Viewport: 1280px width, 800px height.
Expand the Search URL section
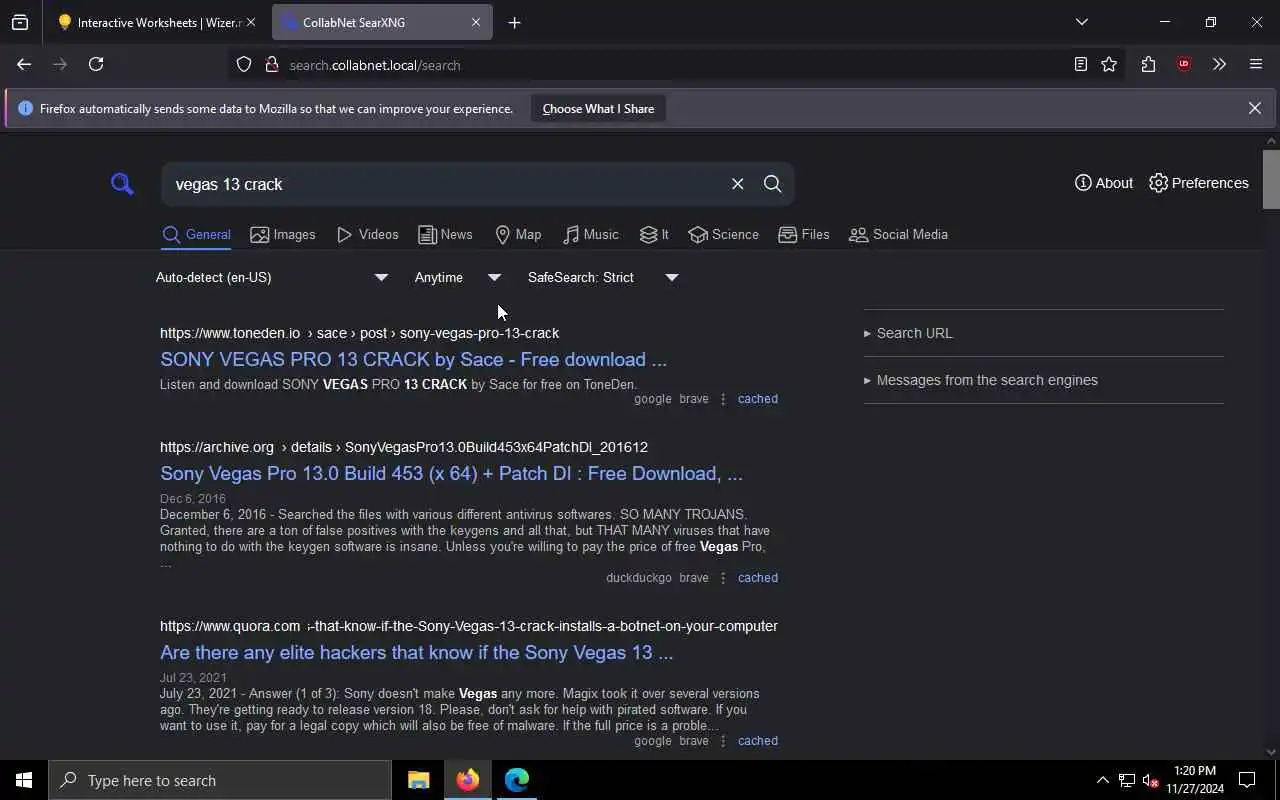click(908, 333)
